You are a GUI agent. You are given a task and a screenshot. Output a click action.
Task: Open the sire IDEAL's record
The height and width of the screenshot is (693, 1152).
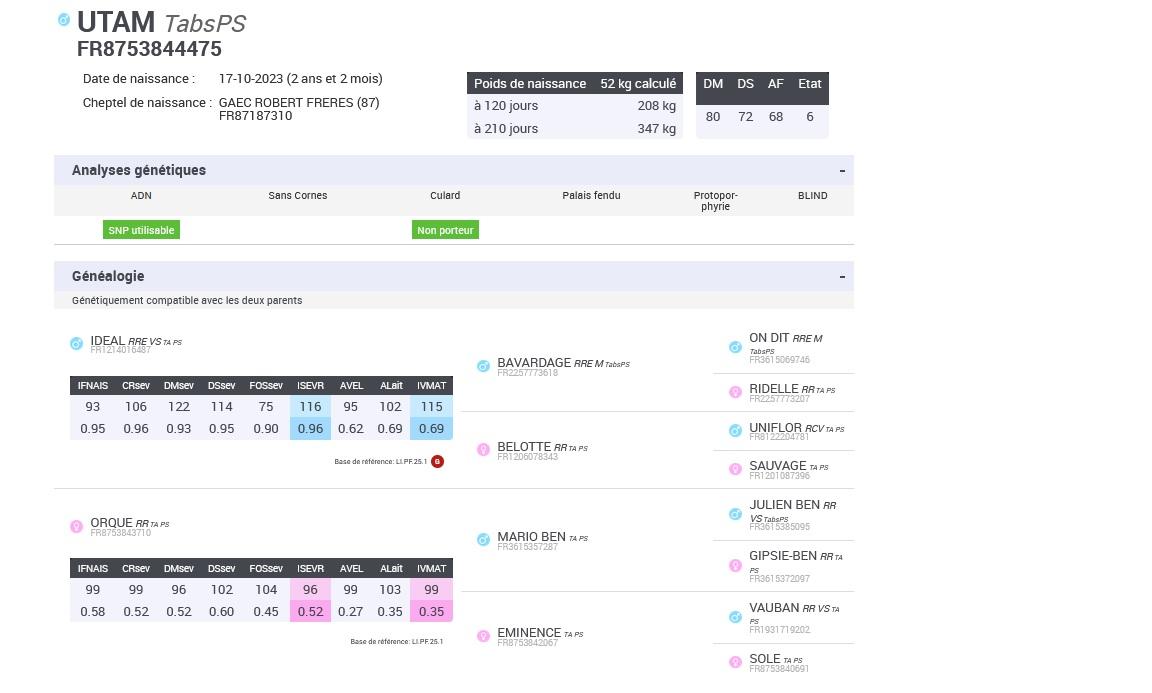pyautogui.click(x=108, y=341)
